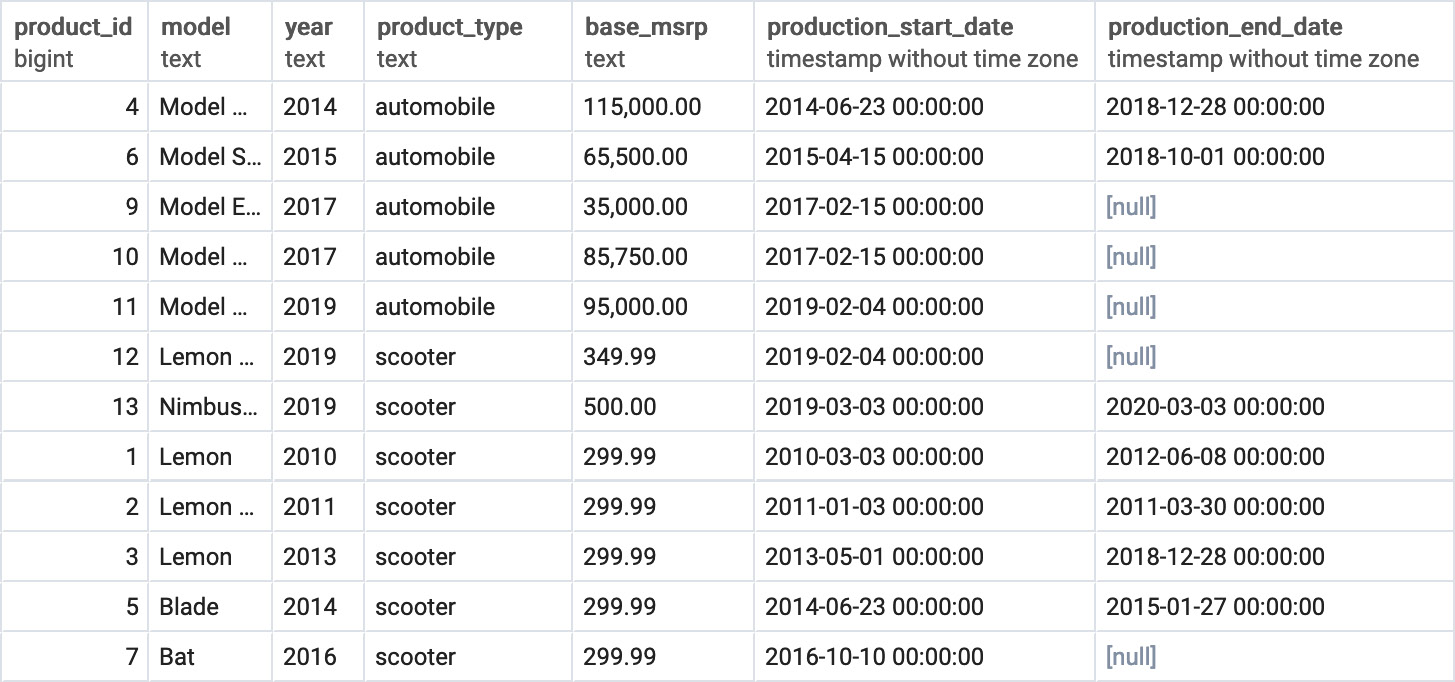
Task: Click end date 2018-10-01 00:00:00
Action: pos(1275,156)
